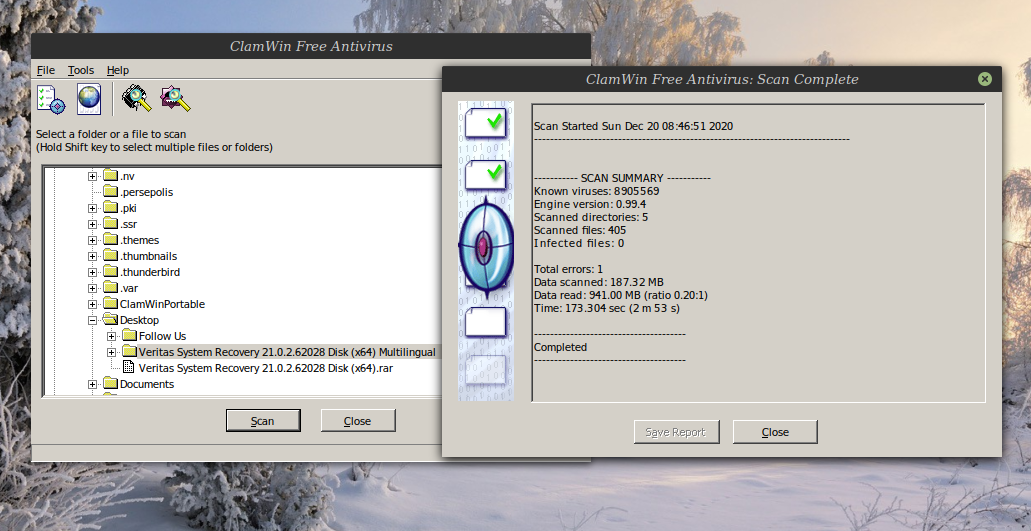Select the .thunderbird folder icon
Viewport: 1031px width, 531px height.
pos(110,271)
